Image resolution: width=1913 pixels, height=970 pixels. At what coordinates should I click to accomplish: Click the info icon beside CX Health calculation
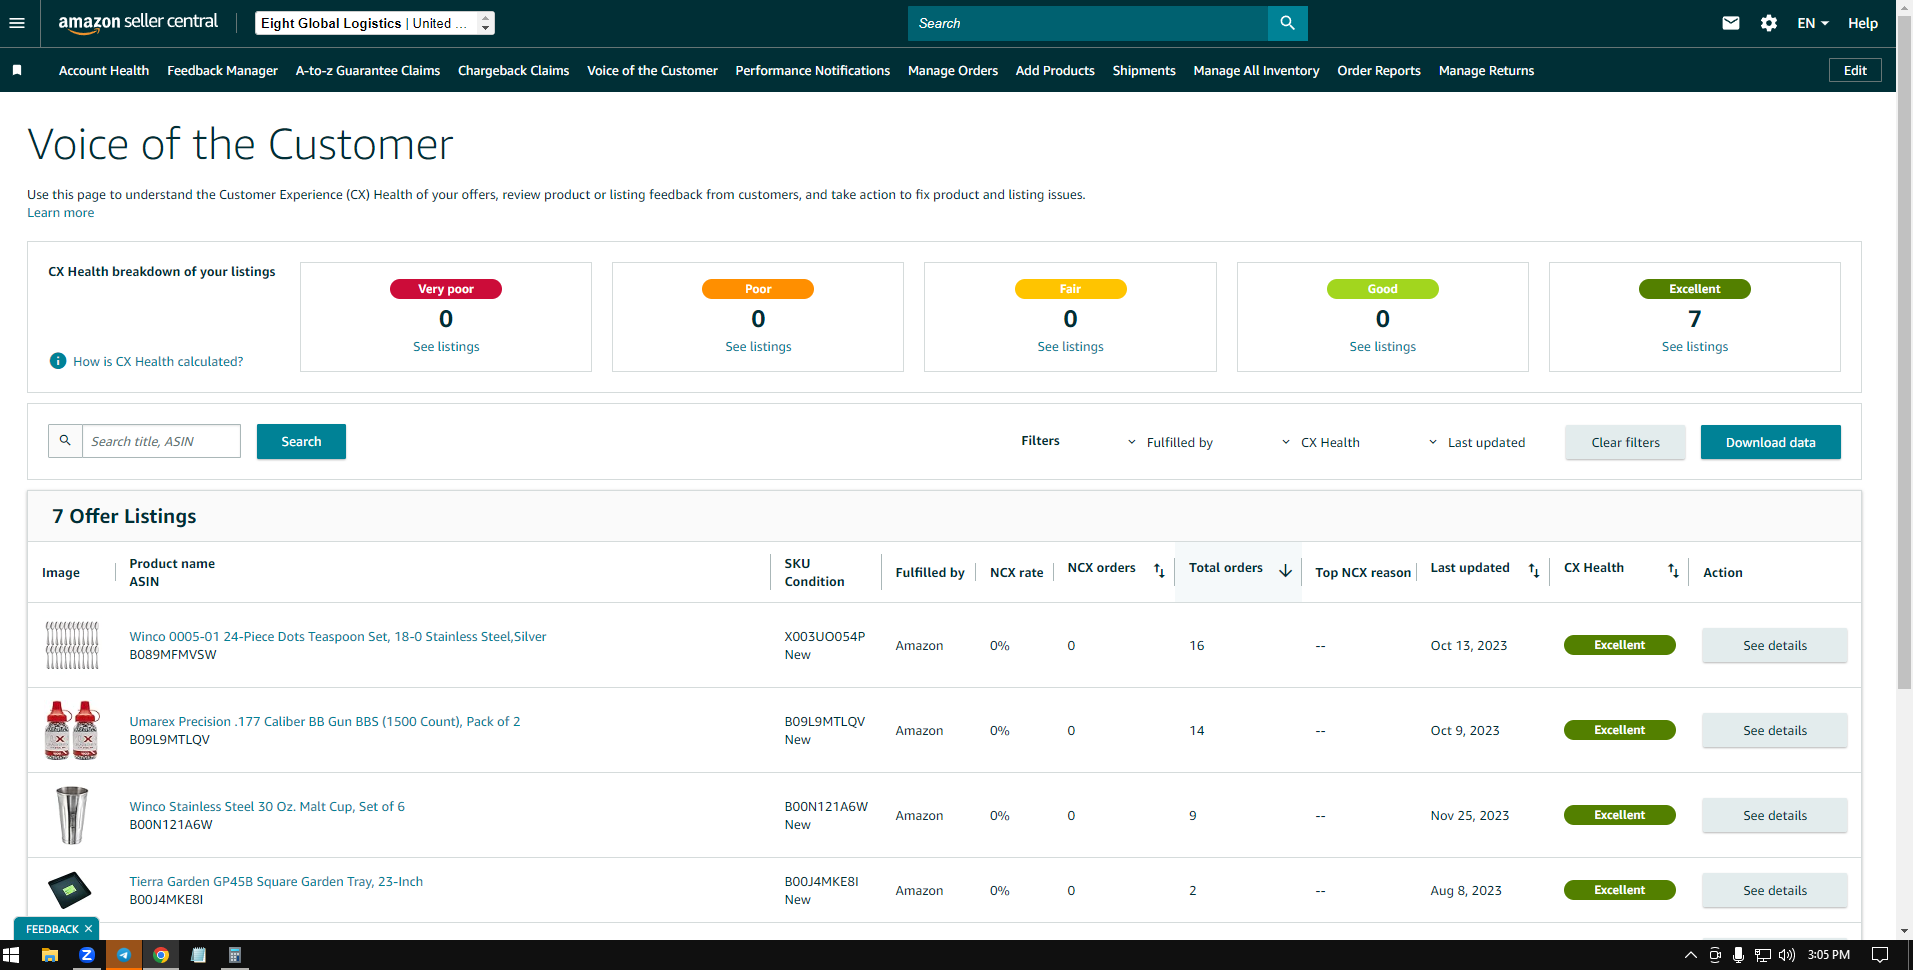[x=58, y=361]
